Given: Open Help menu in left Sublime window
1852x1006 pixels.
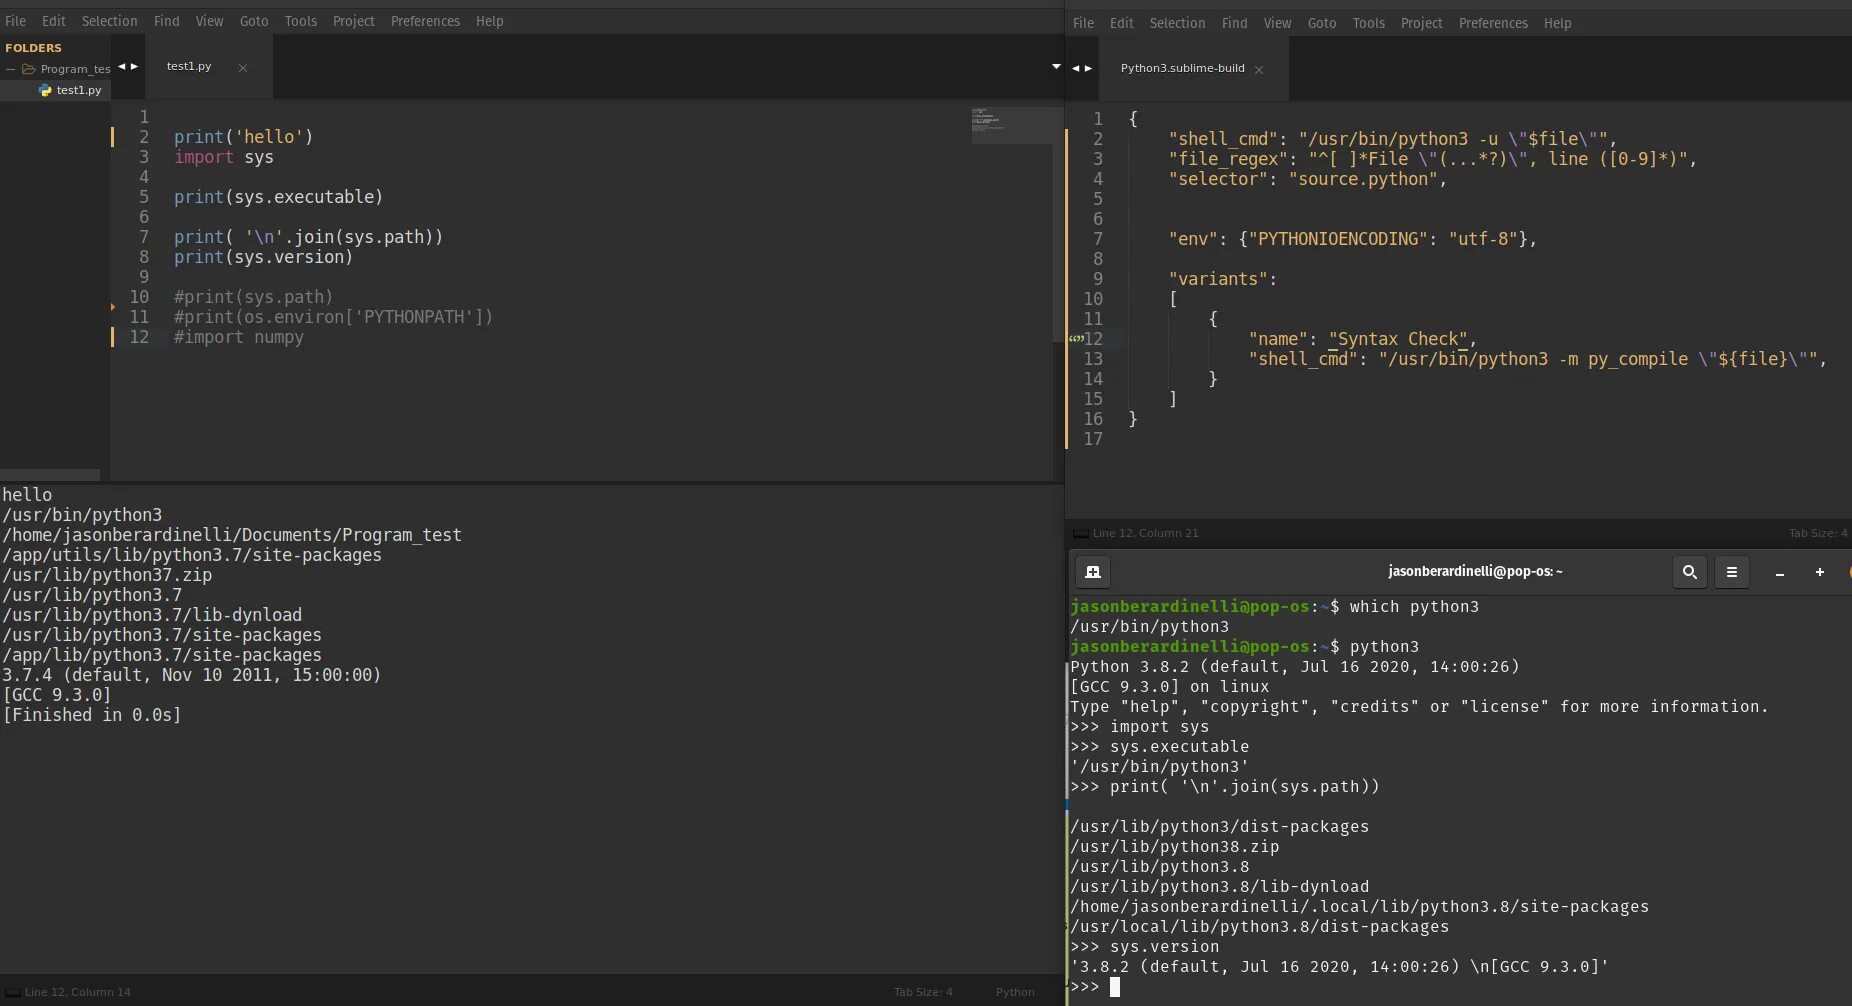Looking at the screenshot, I should point(489,21).
